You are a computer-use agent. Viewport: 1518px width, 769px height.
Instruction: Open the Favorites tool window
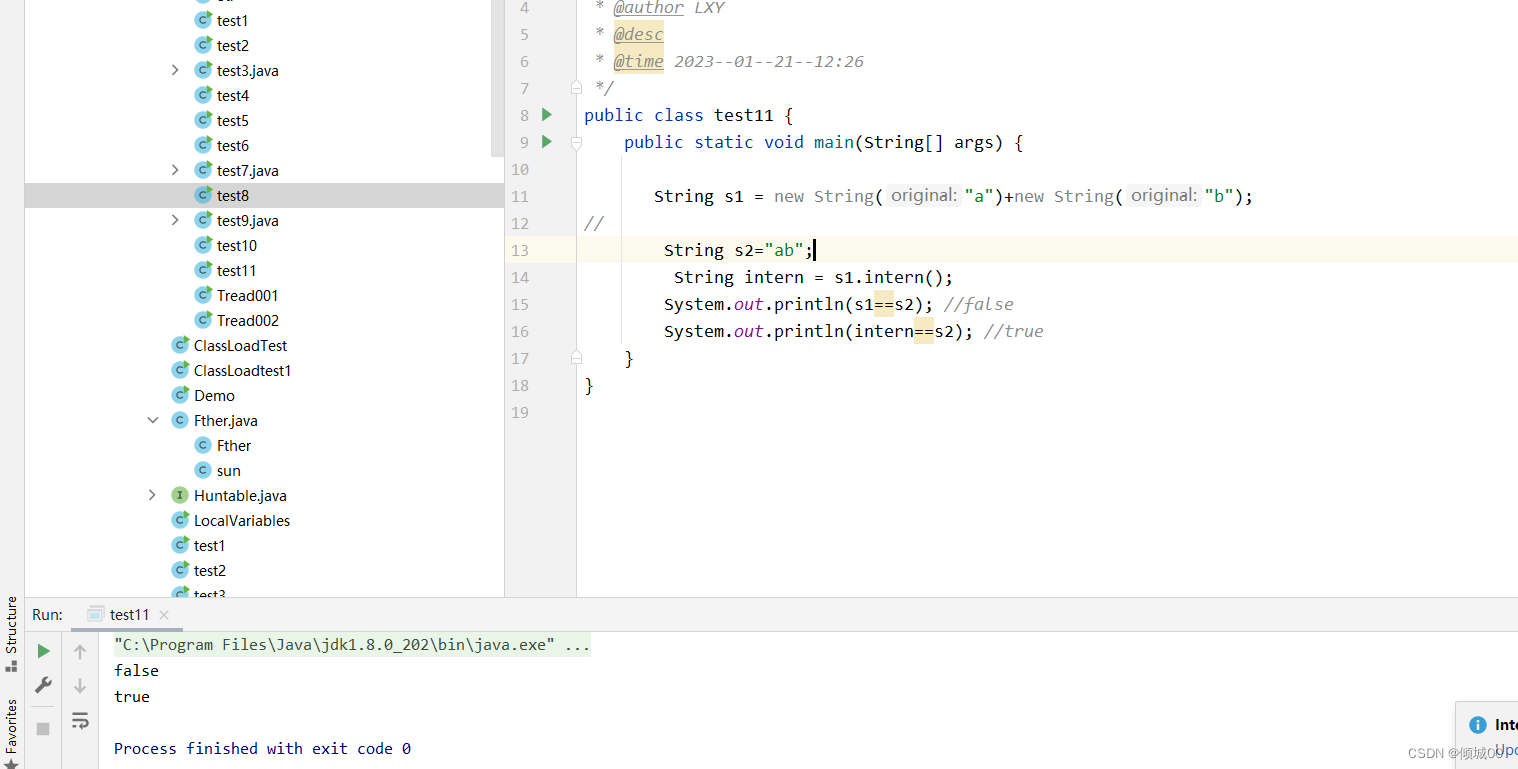click(x=12, y=732)
